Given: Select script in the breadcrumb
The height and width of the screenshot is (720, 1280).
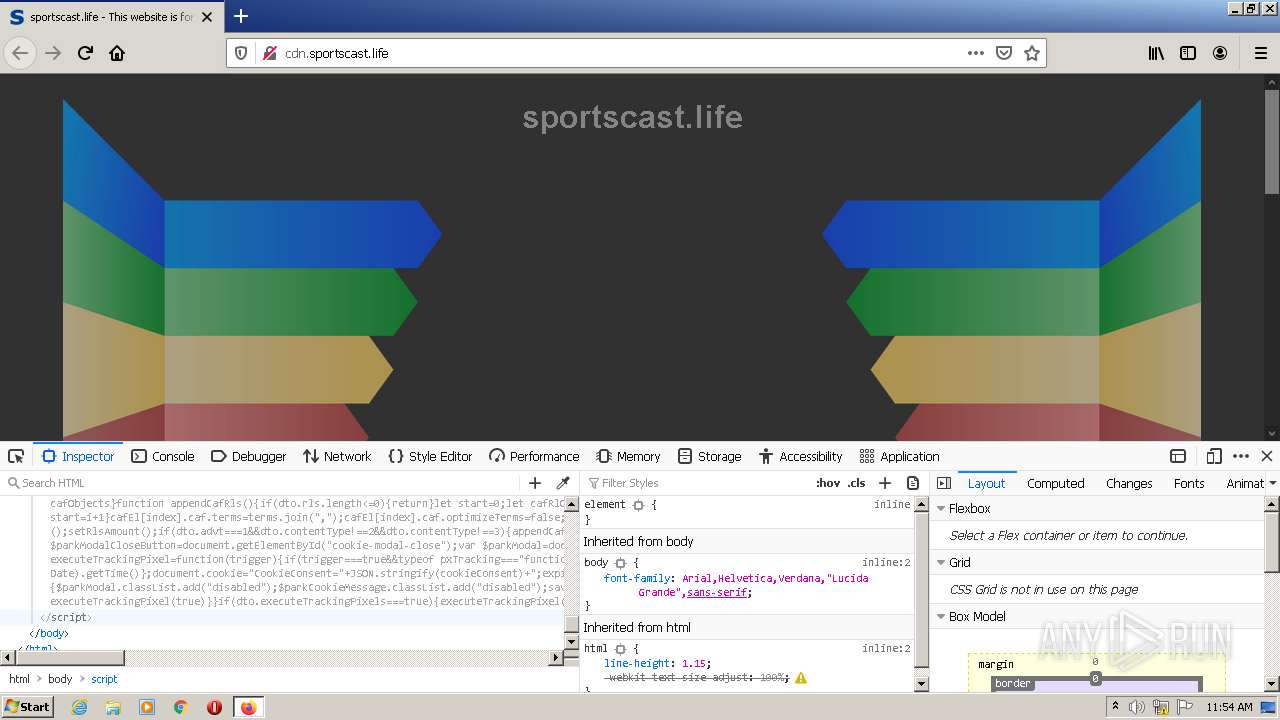Looking at the screenshot, I should pyautogui.click(x=104, y=679).
